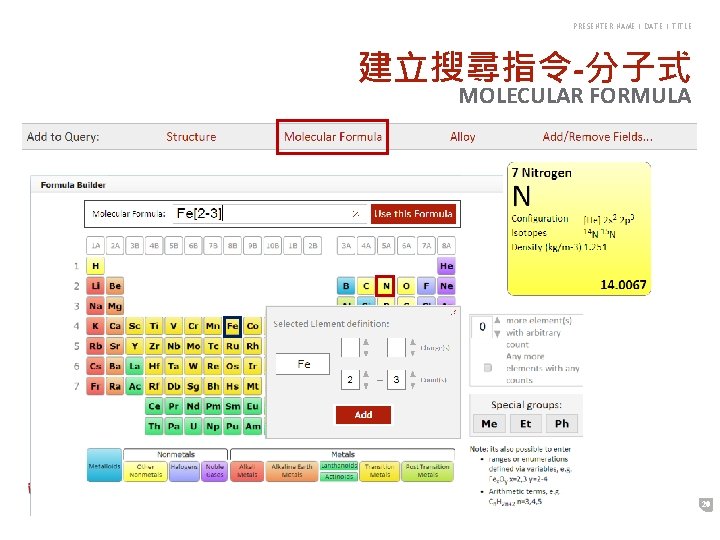Click minimum count field showing 2
Image resolution: width=720 pixels, height=540 pixels.
350,379
